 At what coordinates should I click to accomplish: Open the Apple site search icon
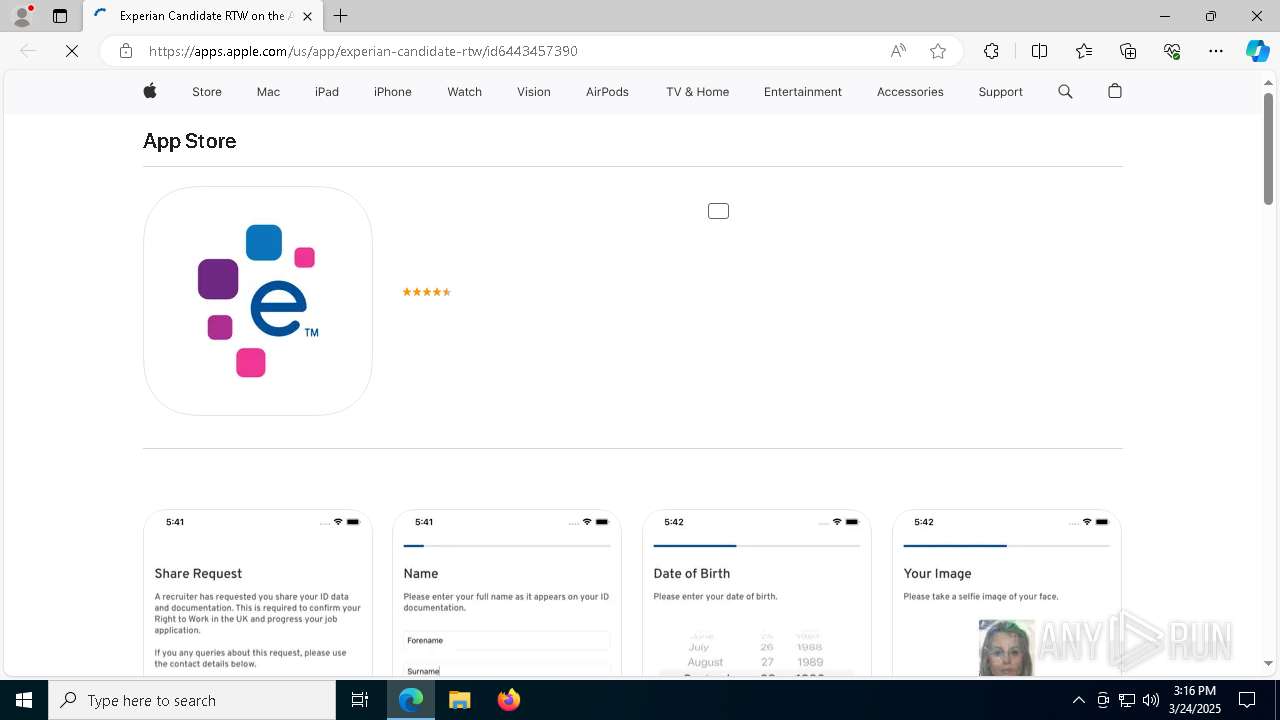click(x=1065, y=91)
